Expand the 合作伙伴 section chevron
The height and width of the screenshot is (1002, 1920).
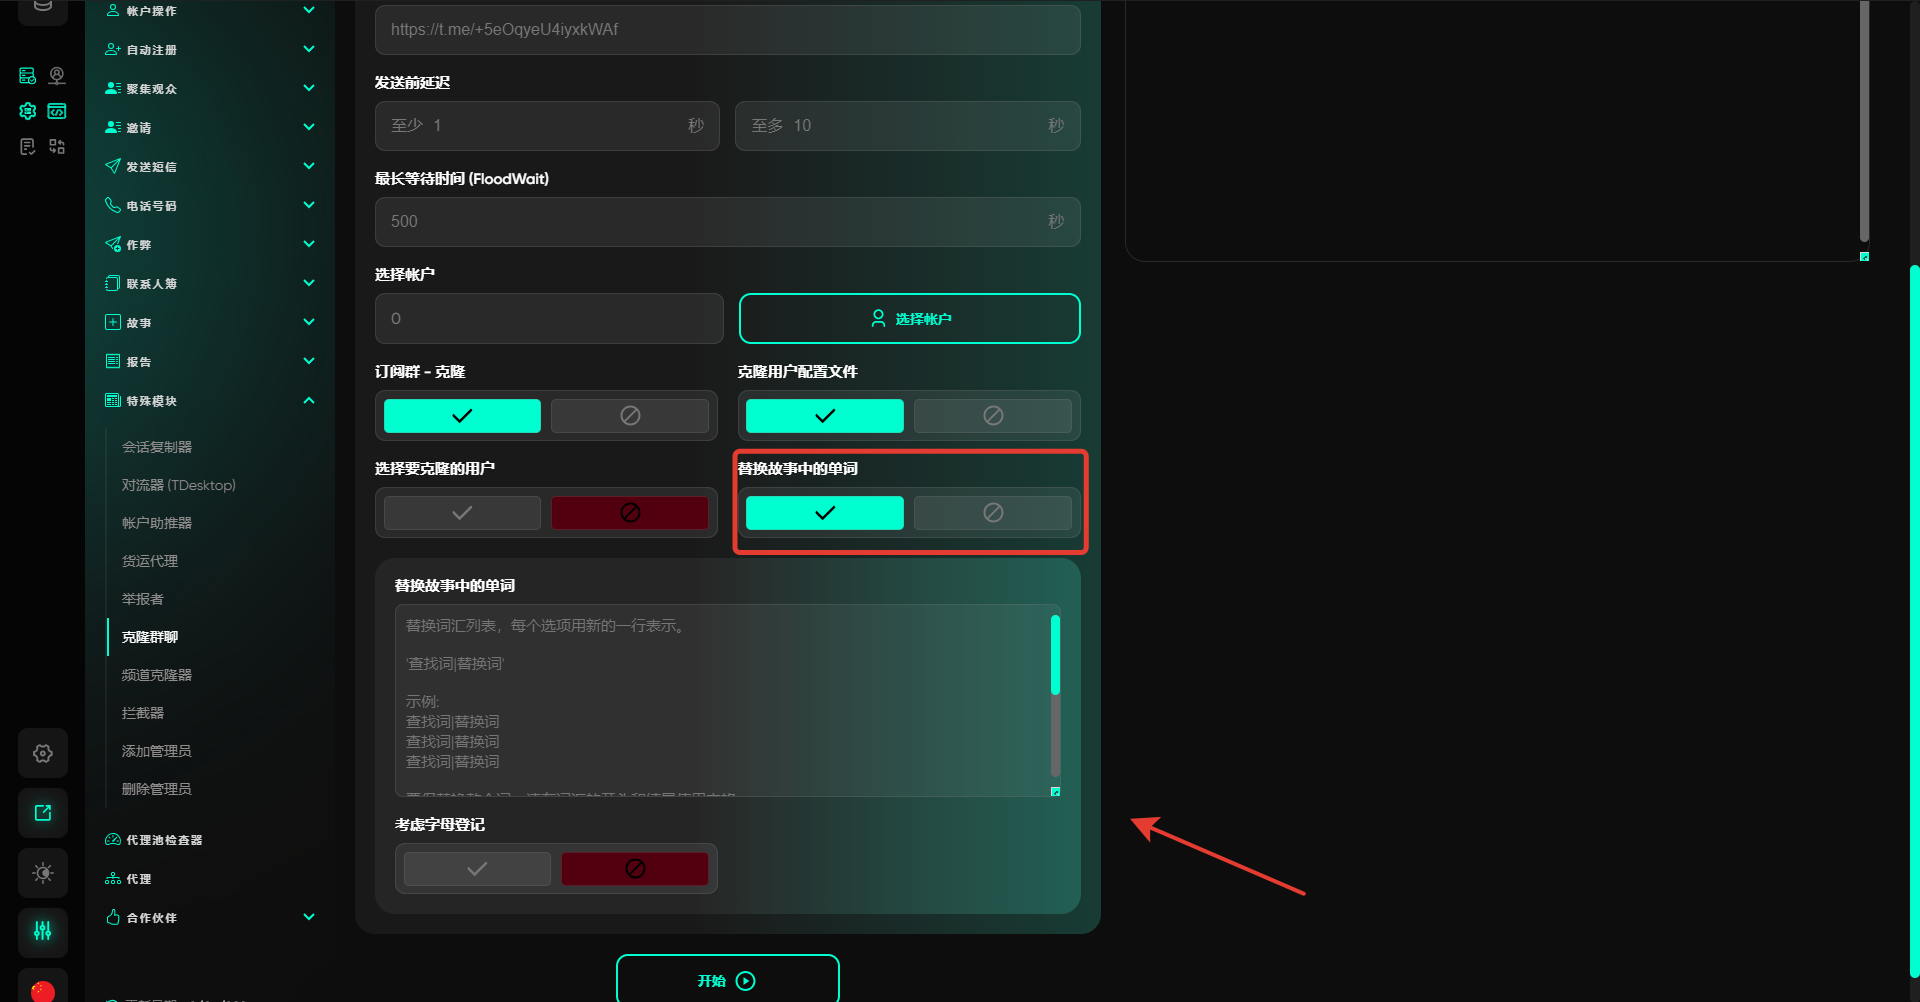pos(309,918)
